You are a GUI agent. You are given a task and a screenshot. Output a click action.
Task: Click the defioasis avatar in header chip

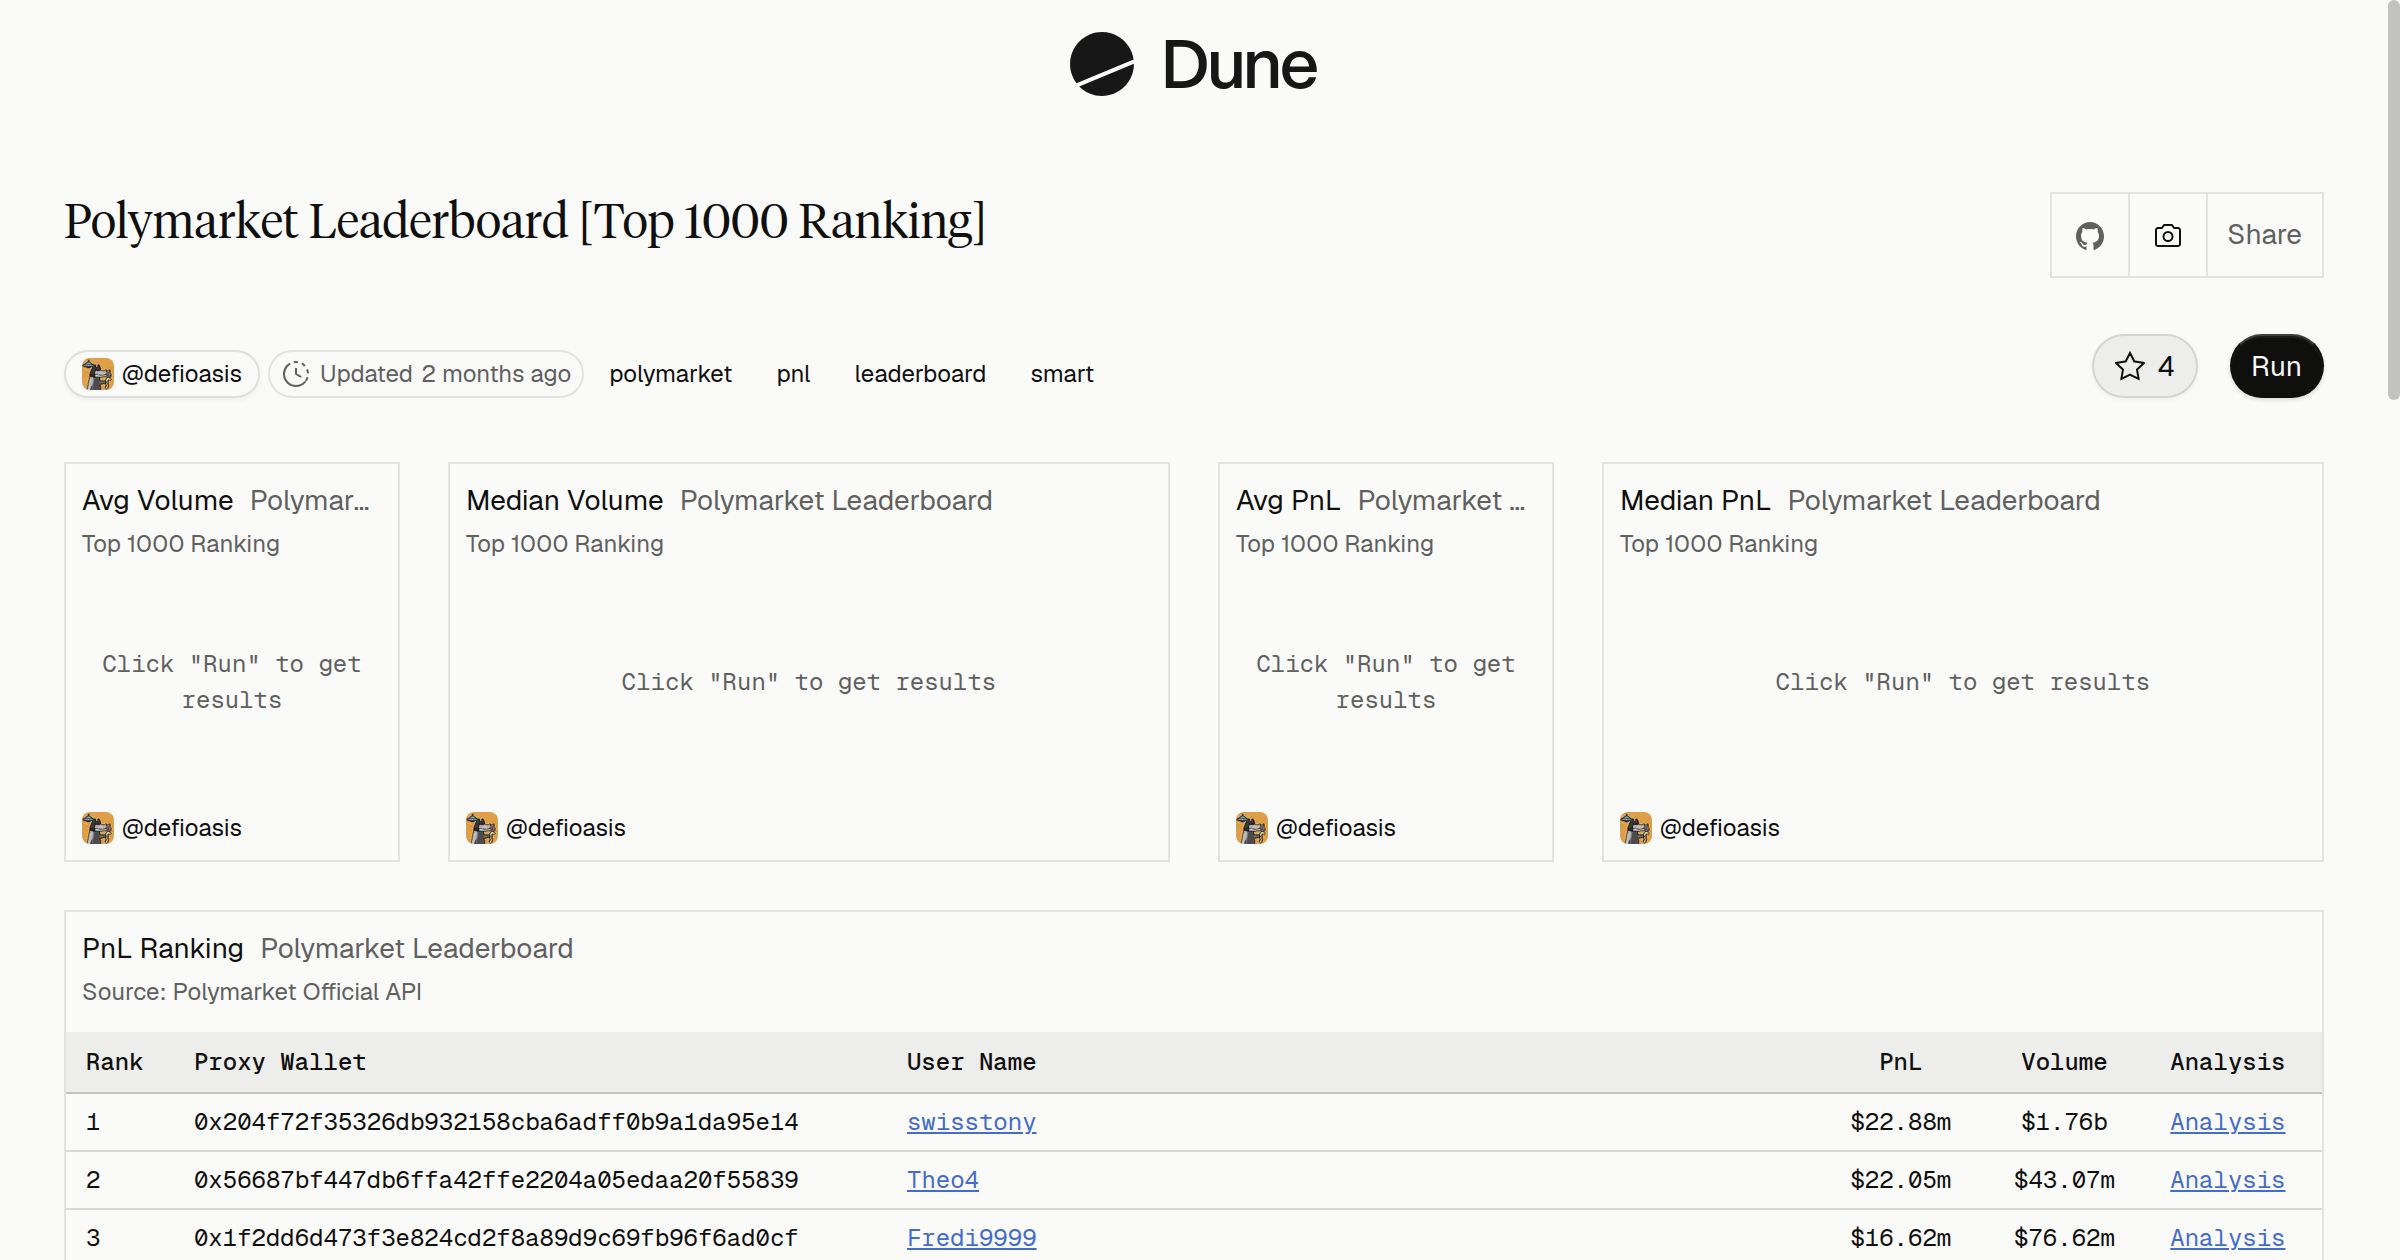pyautogui.click(x=97, y=374)
